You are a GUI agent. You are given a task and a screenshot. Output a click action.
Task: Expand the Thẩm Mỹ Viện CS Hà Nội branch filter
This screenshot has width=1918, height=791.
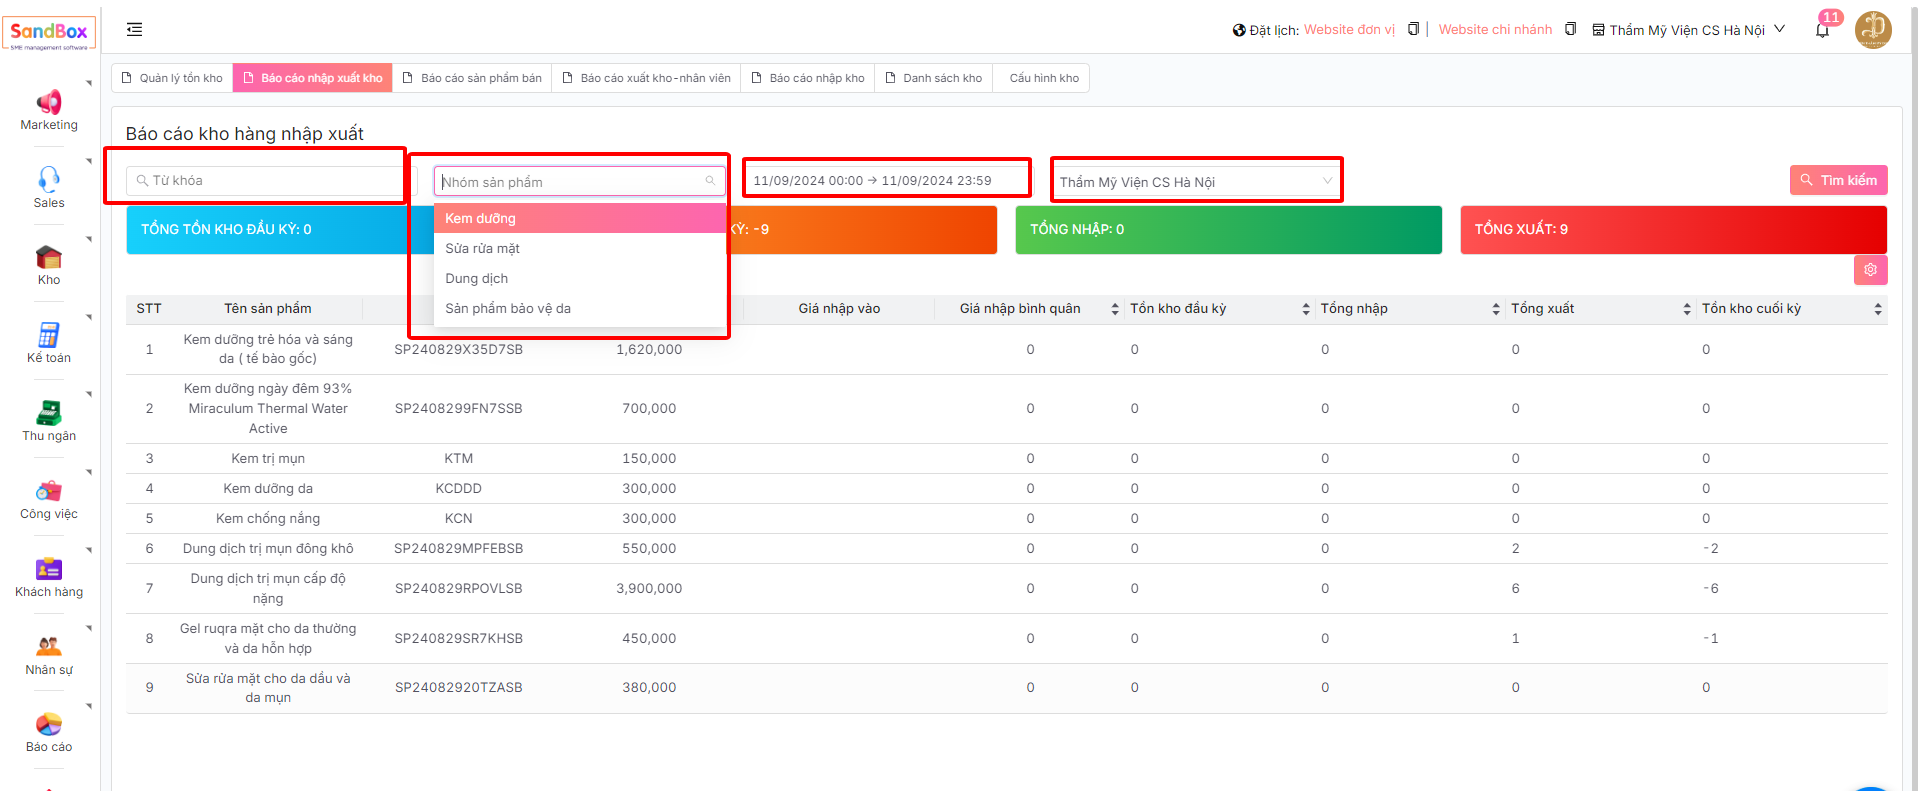click(x=1195, y=182)
